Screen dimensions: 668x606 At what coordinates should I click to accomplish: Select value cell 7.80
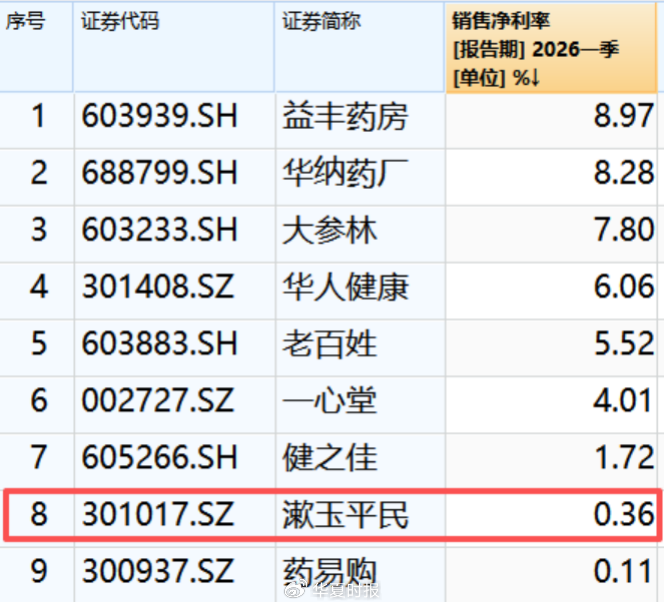pos(552,234)
